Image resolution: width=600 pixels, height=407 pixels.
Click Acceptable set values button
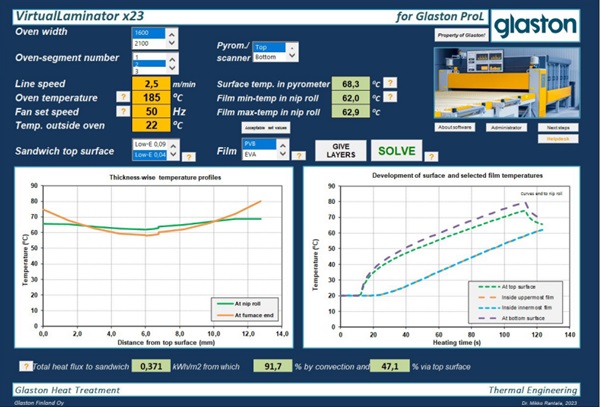point(266,128)
